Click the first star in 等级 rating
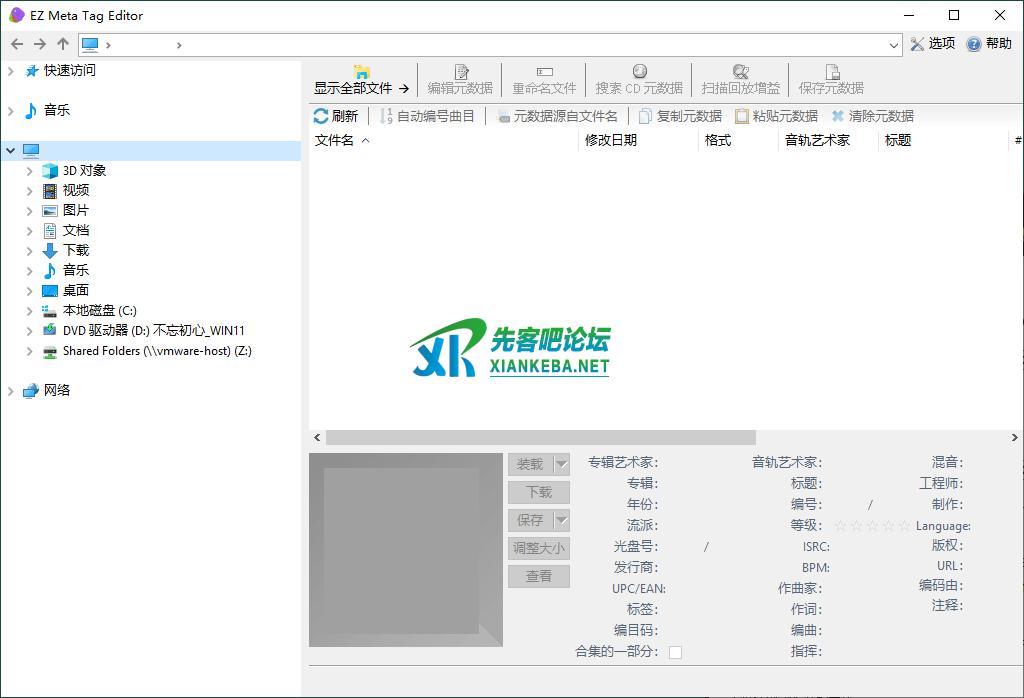1024x698 pixels. click(x=840, y=526)
